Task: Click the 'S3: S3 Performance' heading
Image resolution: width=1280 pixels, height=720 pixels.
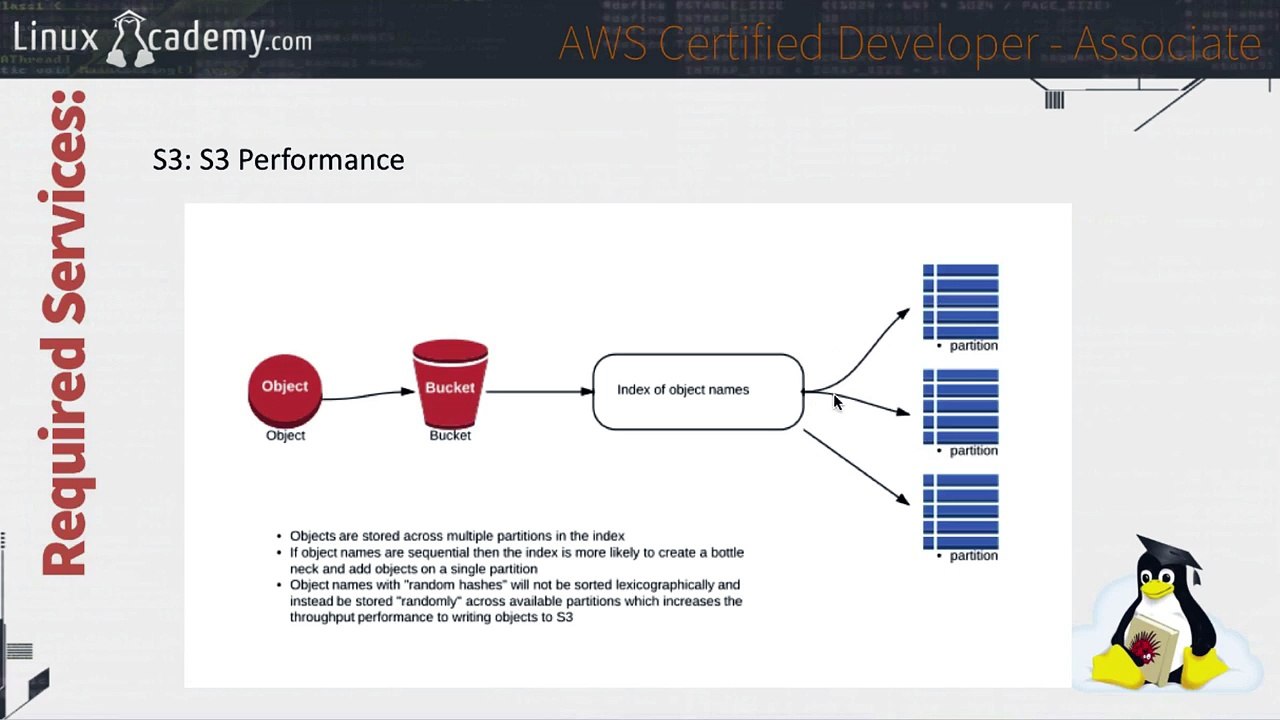Action: pyautogui.click(x=278, y=160)
